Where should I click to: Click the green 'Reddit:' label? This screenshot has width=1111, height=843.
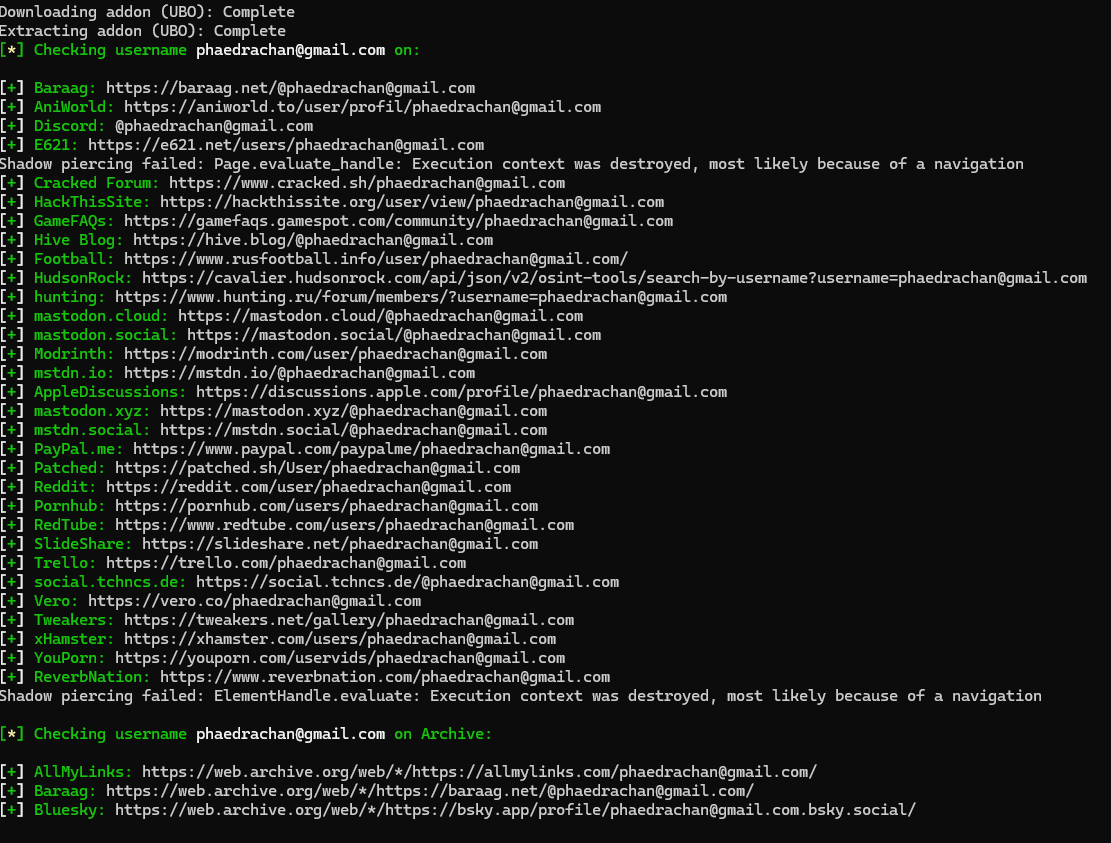click(65, 487)
